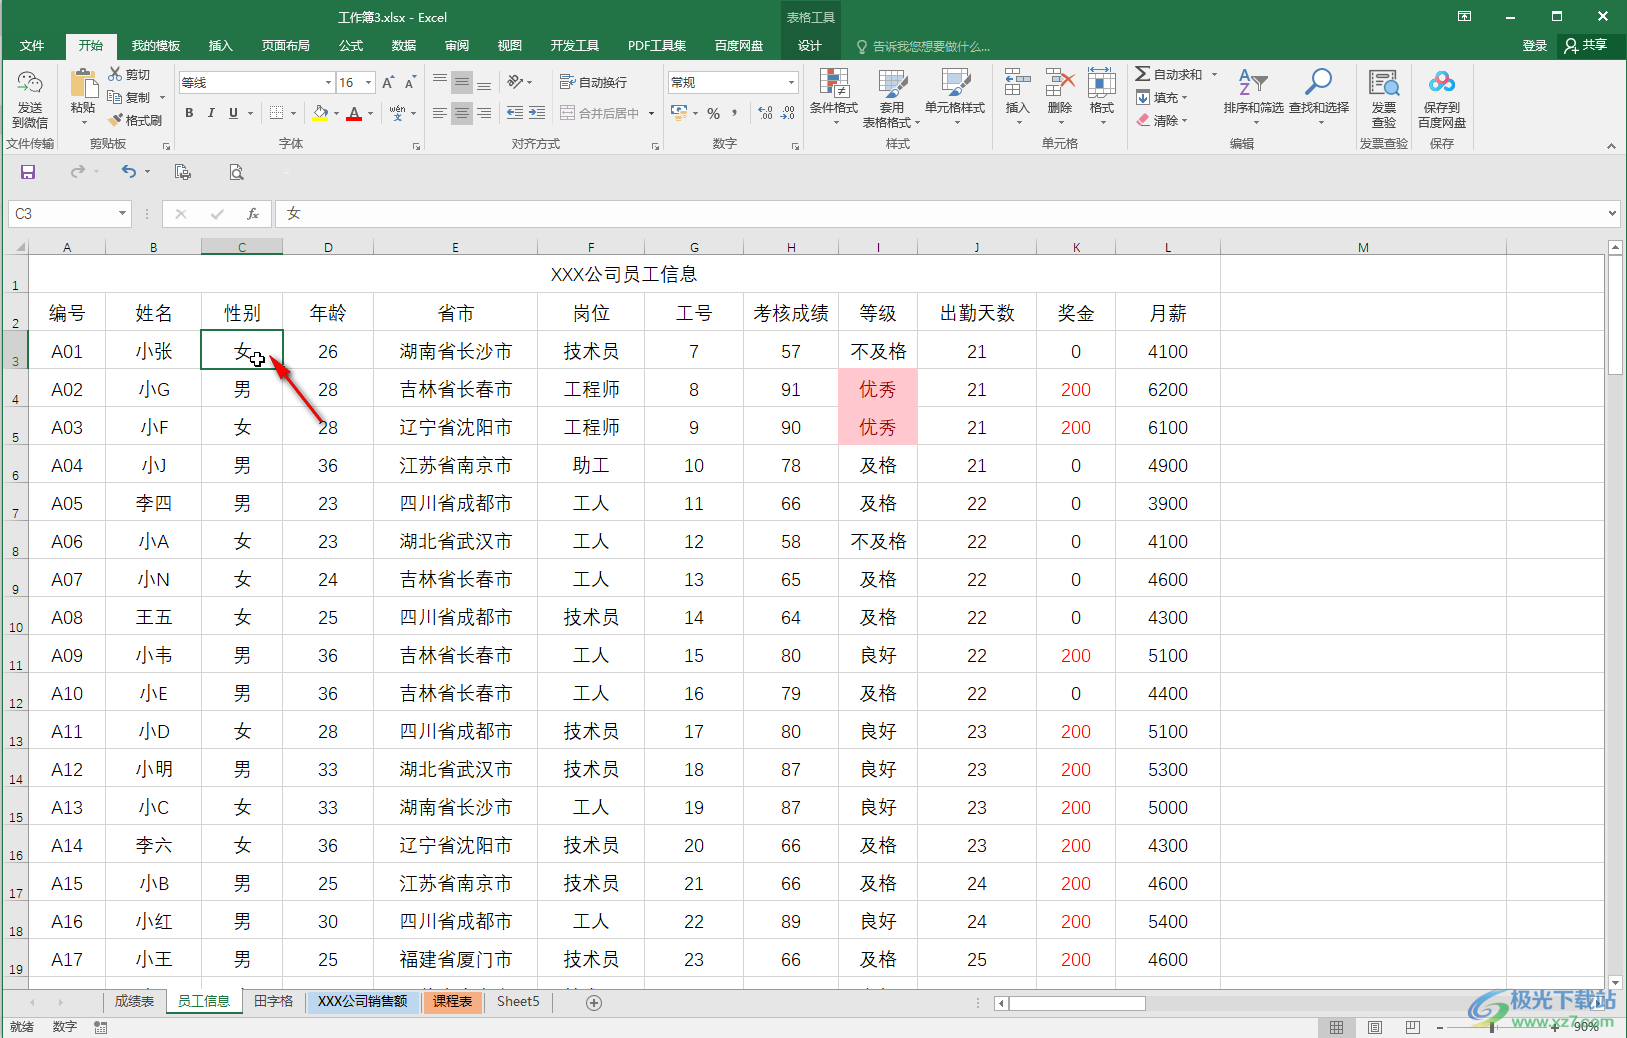Switch to 插入 Insert tab

click(220, 46)
